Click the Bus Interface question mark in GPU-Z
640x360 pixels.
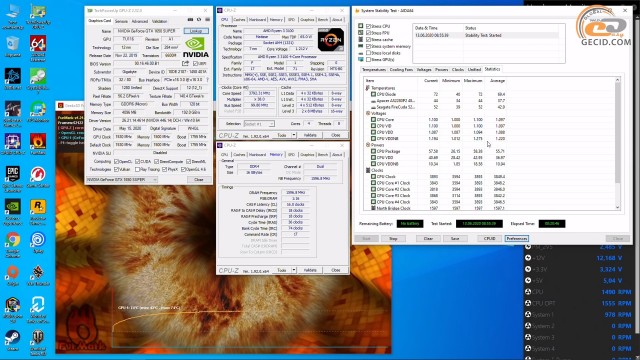207,80
